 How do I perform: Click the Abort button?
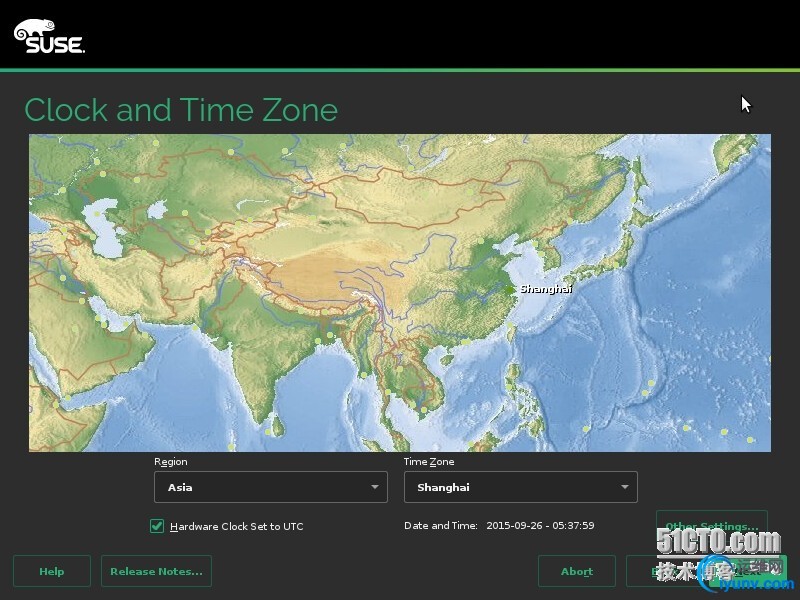577,571
